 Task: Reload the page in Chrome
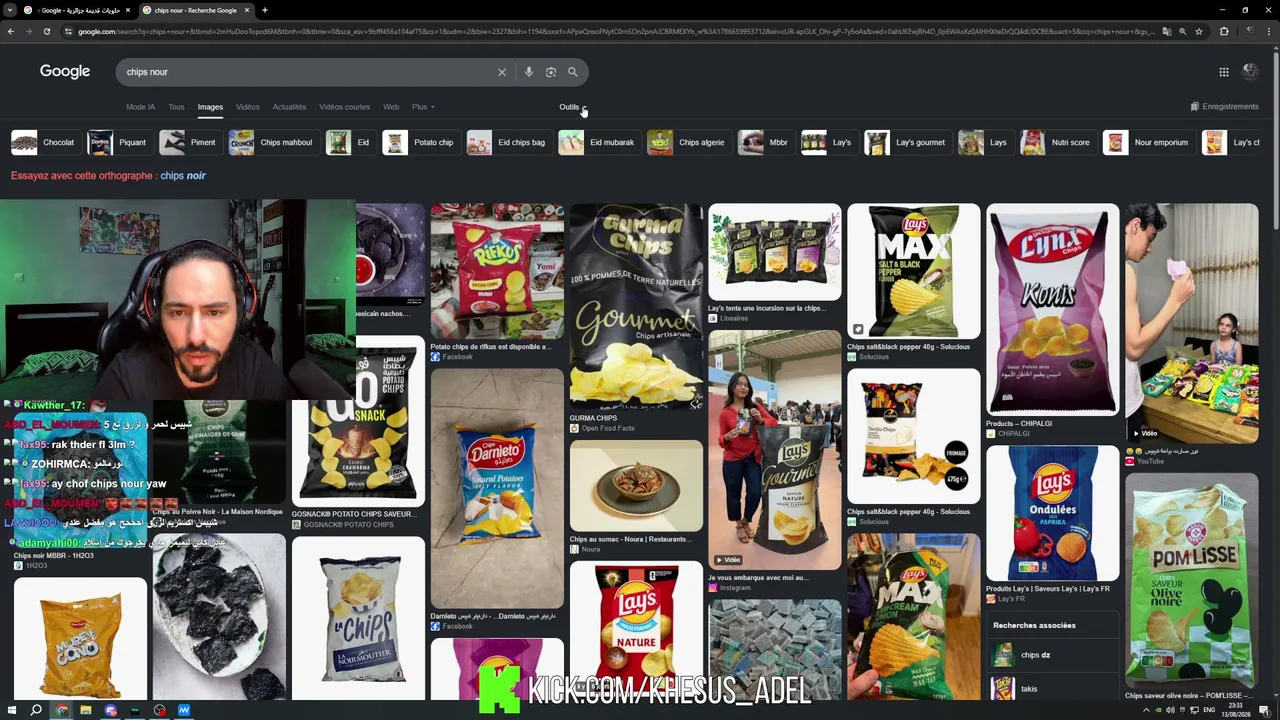coord(46,31)
